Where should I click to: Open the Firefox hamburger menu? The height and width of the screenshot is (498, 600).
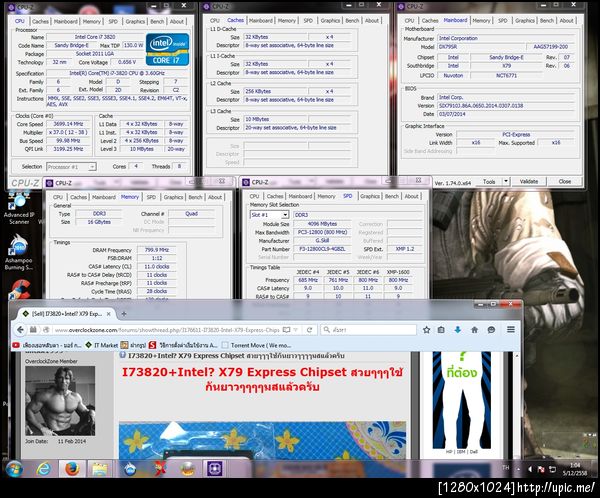click(510, 329)
